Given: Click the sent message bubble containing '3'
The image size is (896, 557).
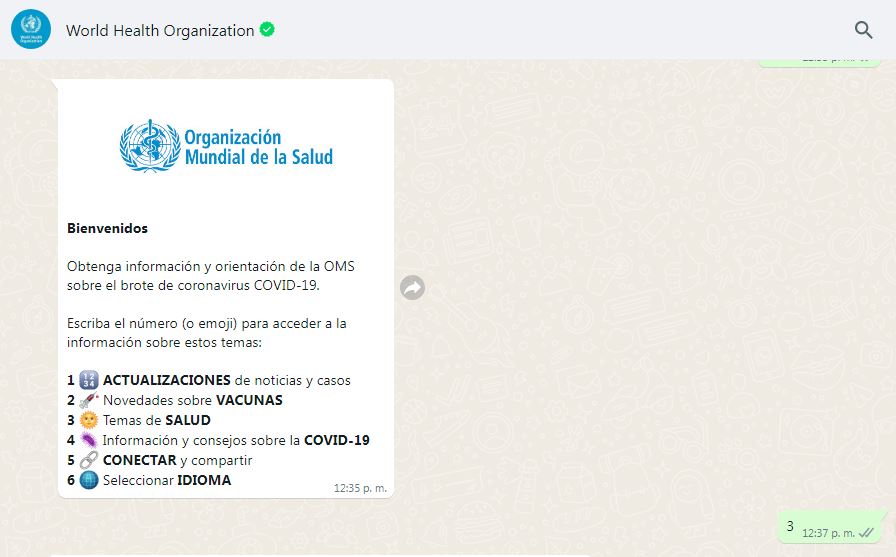Looking at the screenshot, I should tap(830, 527).
